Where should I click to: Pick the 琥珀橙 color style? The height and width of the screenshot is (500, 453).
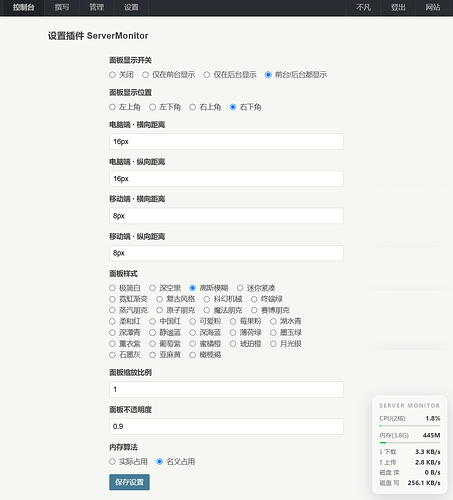coord(233,344)
